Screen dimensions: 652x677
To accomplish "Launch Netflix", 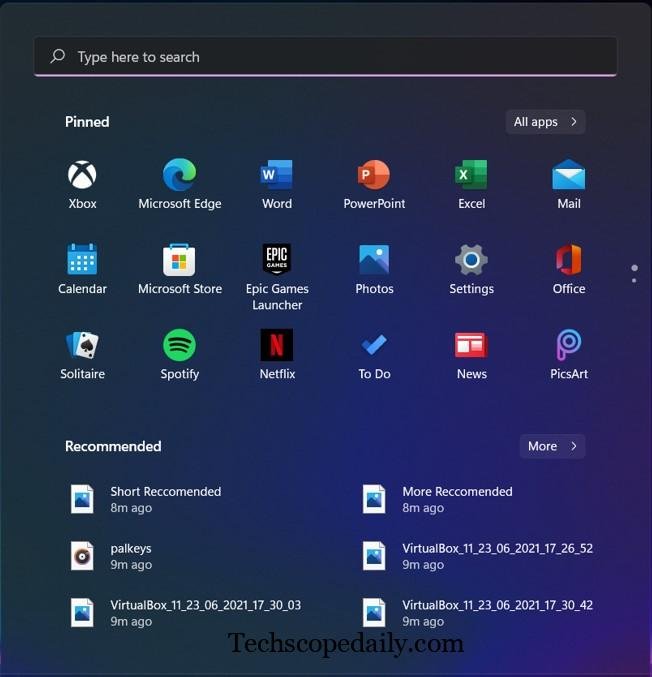I will (277, 355).
